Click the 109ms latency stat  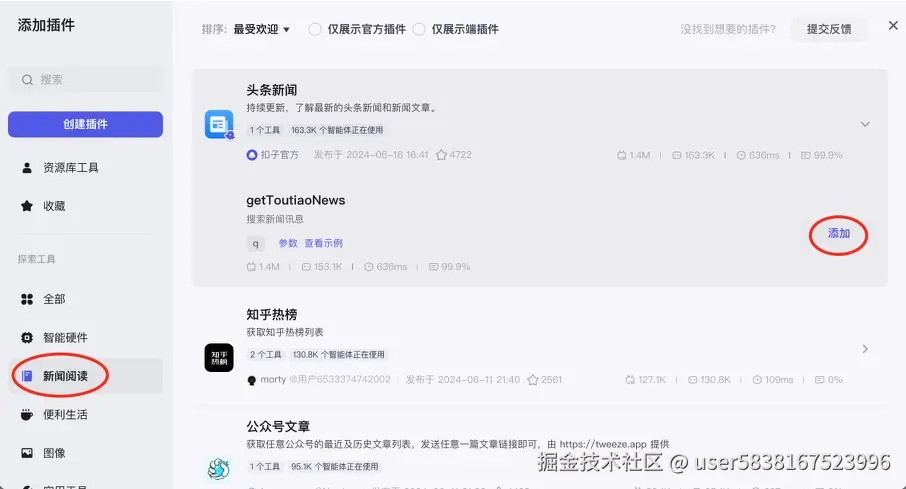click(x=773, y=380)
